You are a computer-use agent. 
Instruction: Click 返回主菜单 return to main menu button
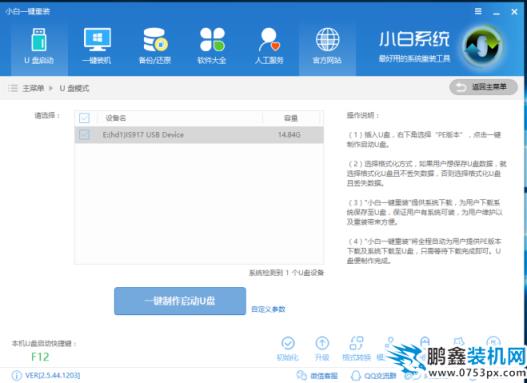[x=483, y=87]
